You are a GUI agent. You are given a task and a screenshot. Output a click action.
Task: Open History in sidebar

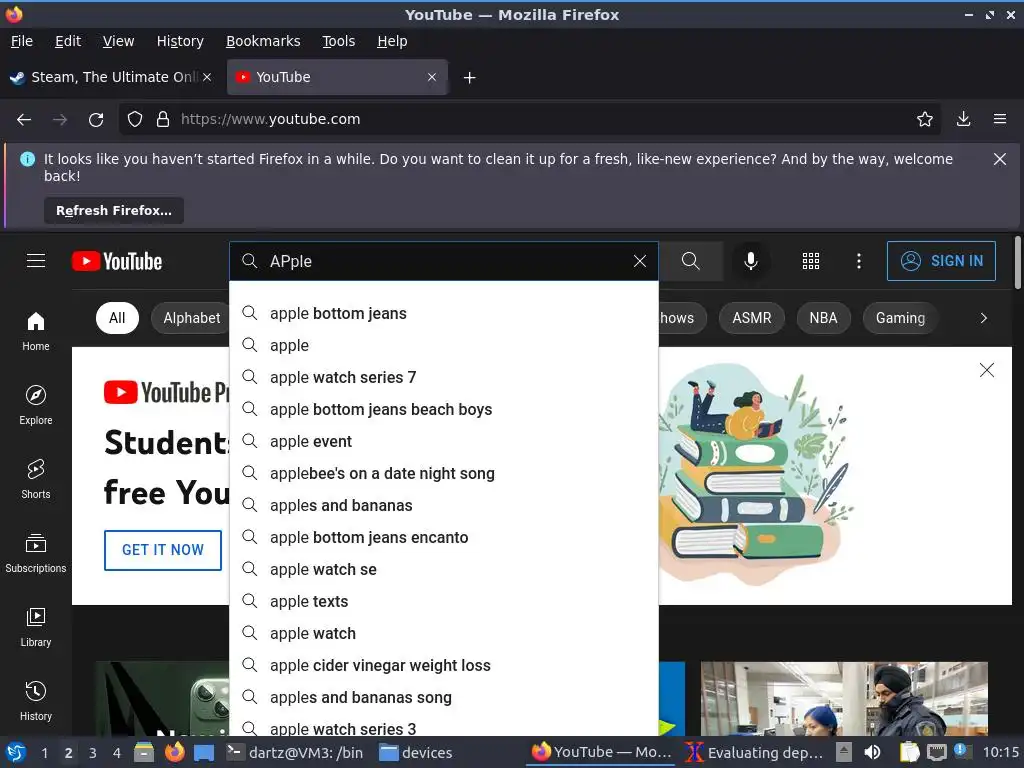(36, 701)
